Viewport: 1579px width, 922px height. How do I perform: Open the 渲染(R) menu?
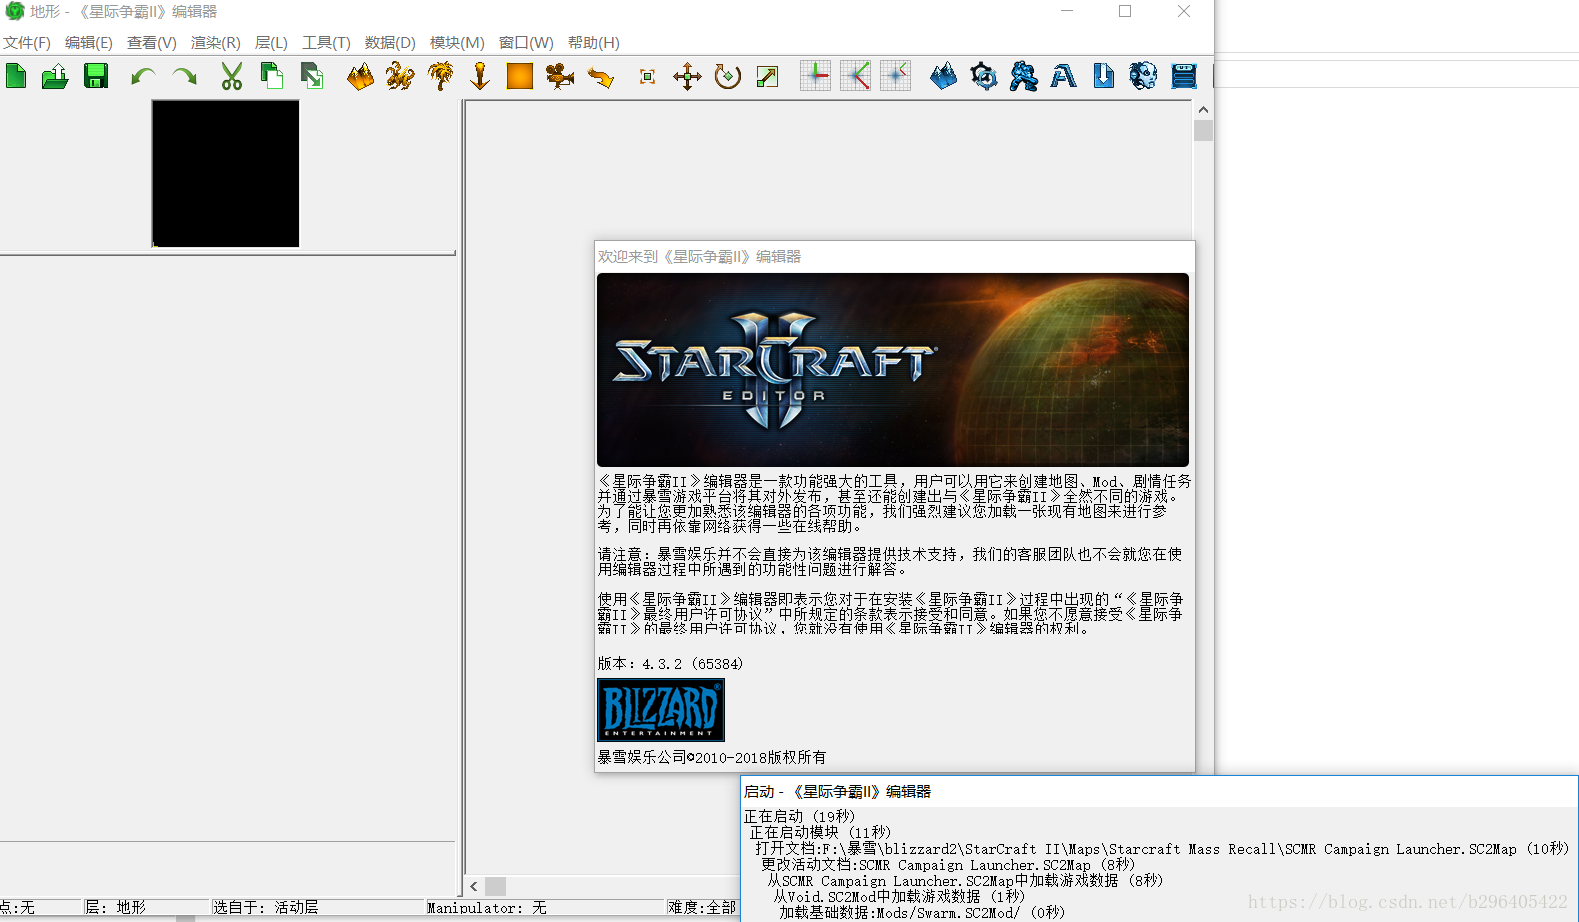tap(216, 43)
